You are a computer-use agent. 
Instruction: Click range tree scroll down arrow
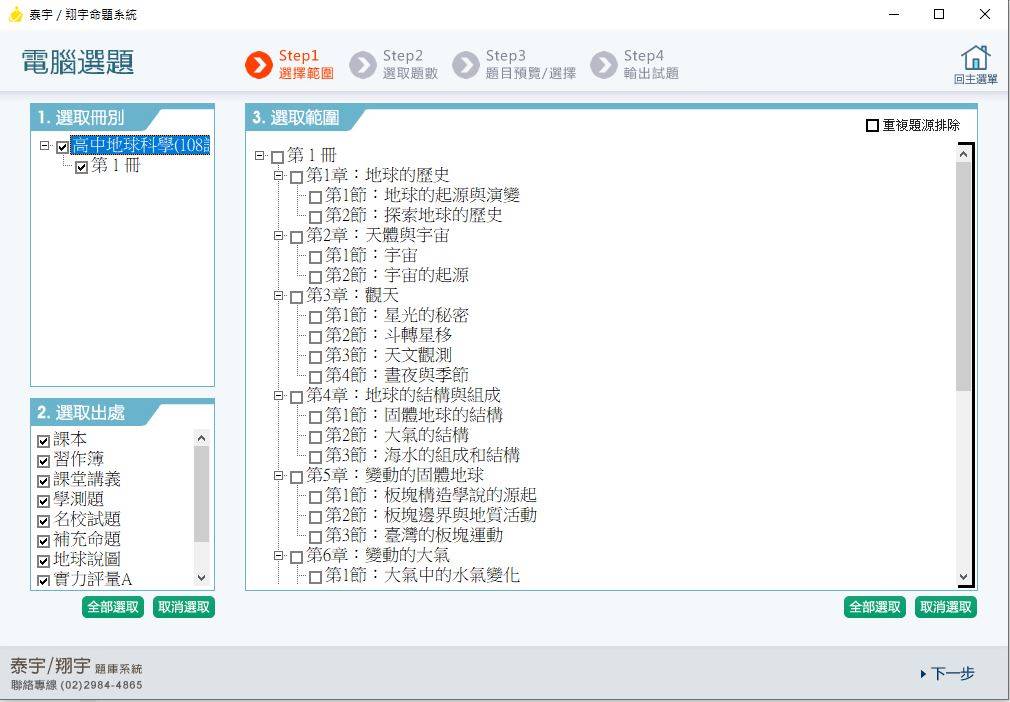pyautogui.click(x=963, y=577)
